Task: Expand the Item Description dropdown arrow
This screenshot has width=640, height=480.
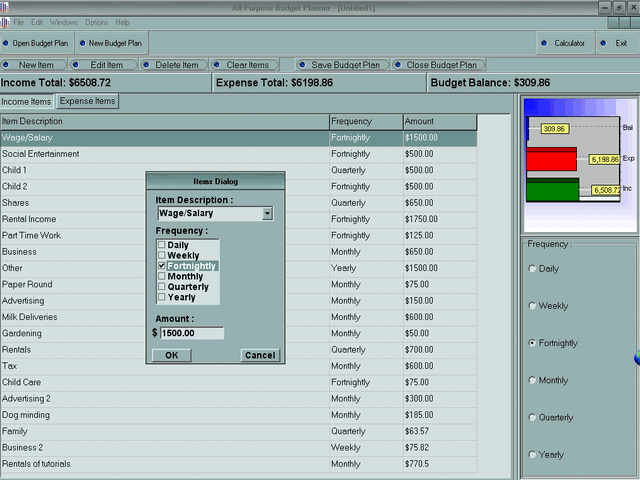Action: 267,214
